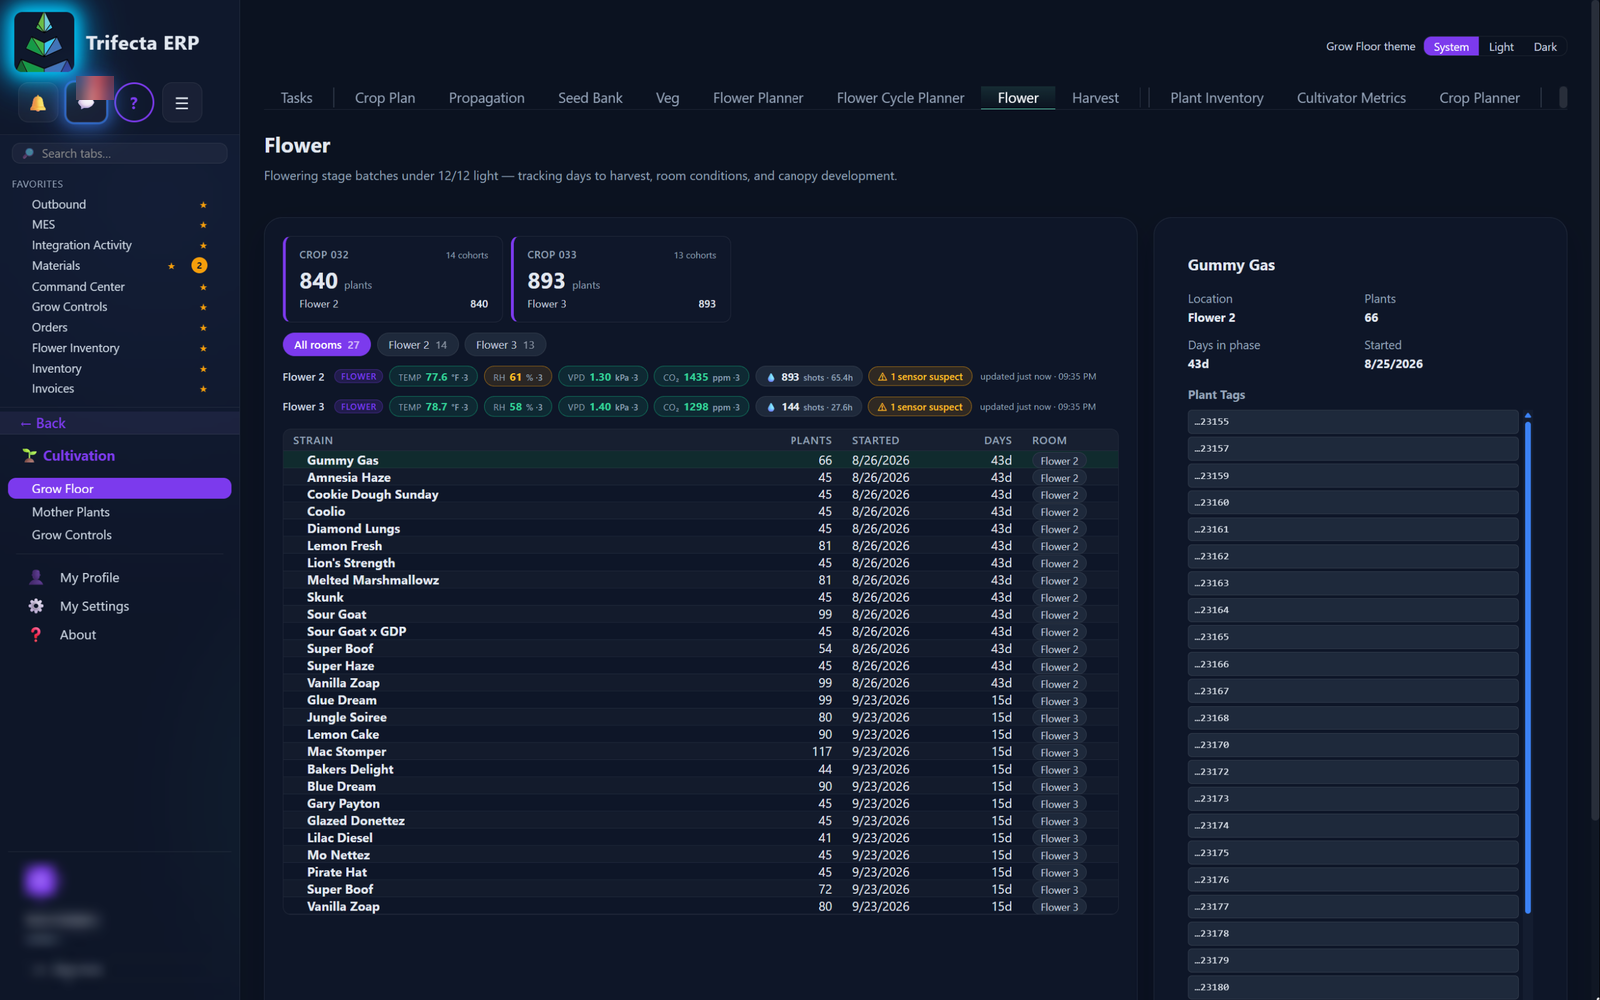This screenshot has height=1000, width=1600.
Task: Click the Trifecta ERP logo
Action: [x=45, y=43]
